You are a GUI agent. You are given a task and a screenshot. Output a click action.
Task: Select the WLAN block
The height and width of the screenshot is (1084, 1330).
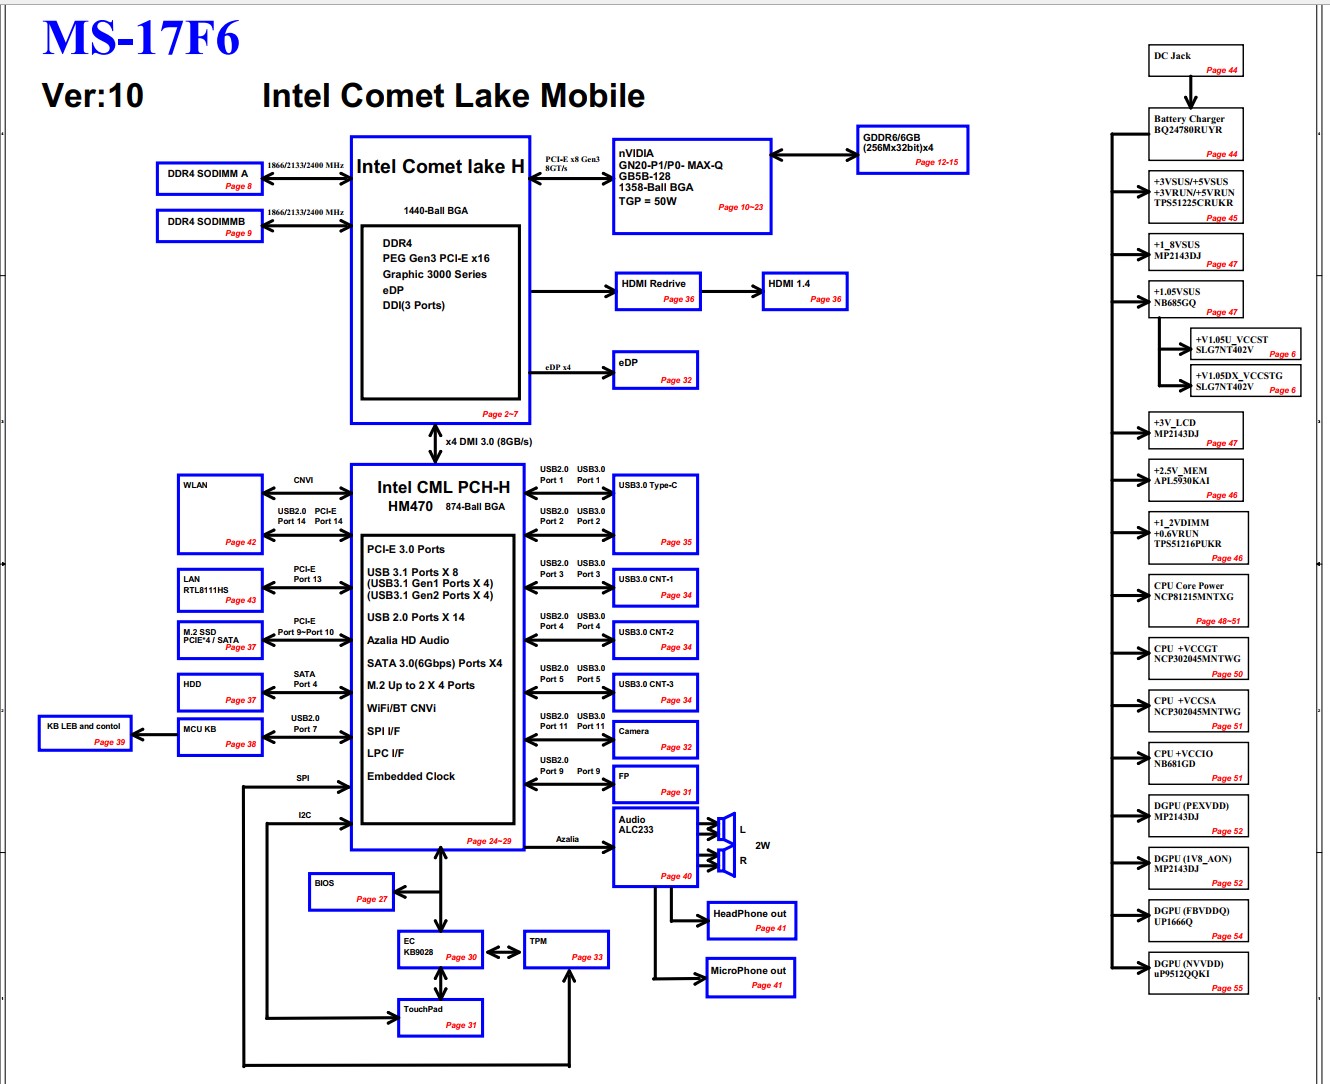point(220,514)
